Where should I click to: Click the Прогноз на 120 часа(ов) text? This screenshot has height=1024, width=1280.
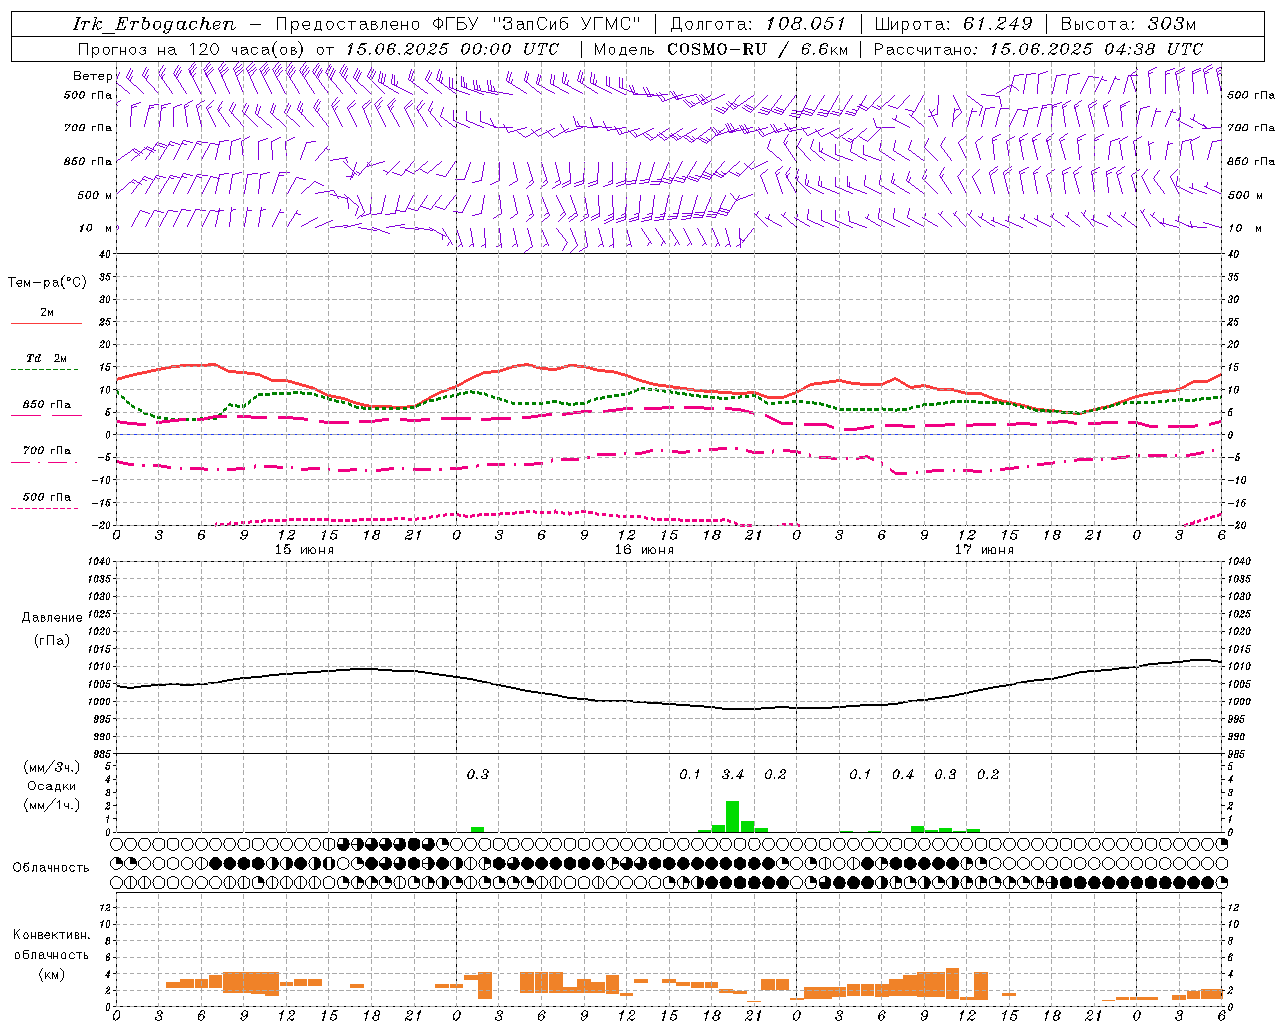192,49
